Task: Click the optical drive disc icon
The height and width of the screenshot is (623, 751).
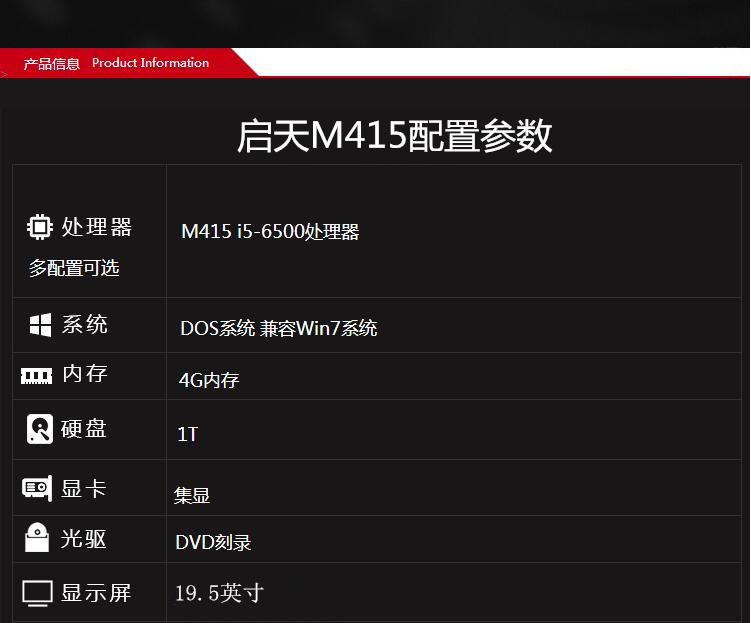Action: tap(37, 537)
